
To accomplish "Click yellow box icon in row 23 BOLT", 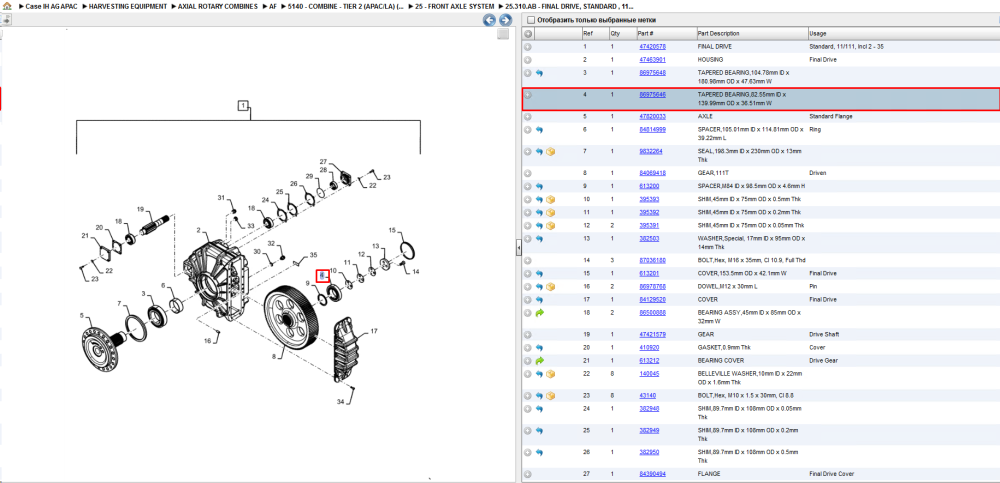I will tap(550, 396).
